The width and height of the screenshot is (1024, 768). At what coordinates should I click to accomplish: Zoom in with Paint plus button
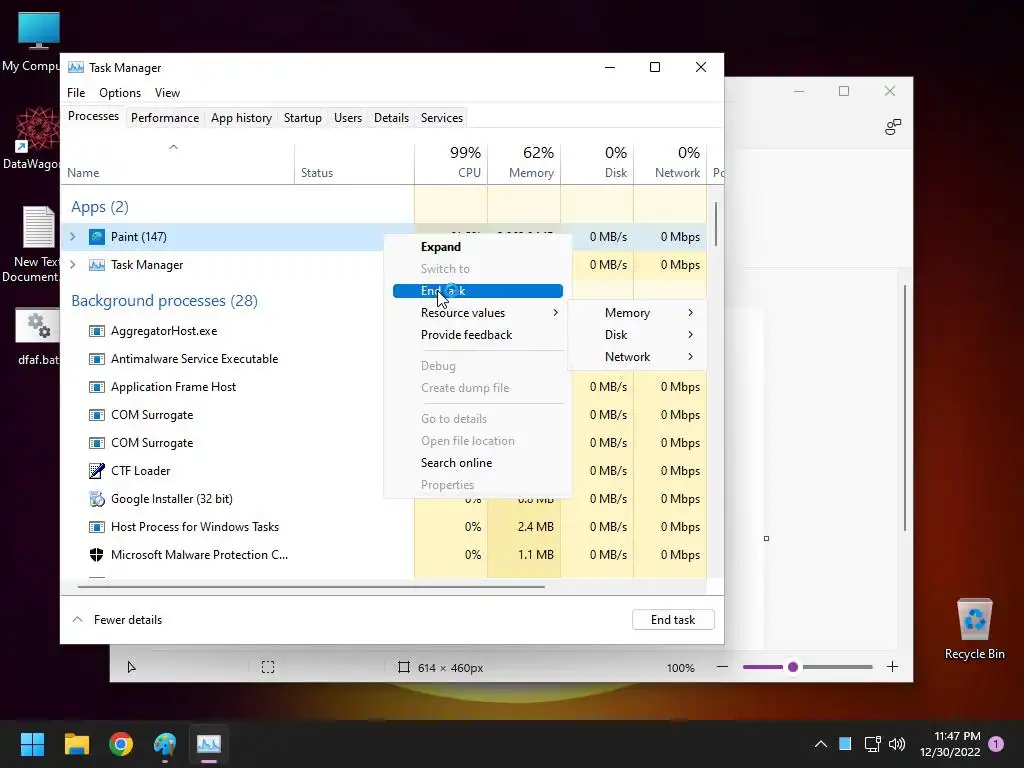click(x=892, y=667)
